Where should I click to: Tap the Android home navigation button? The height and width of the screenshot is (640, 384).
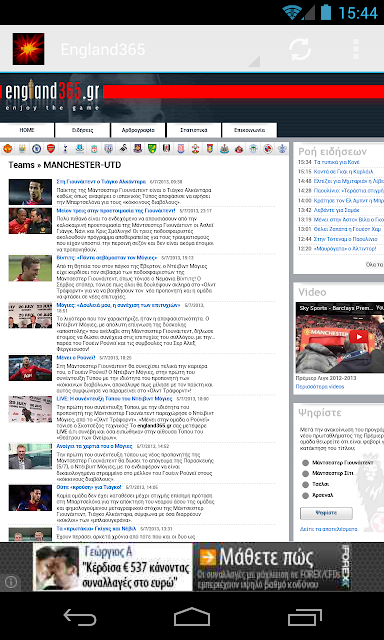[x=192, y=616]
